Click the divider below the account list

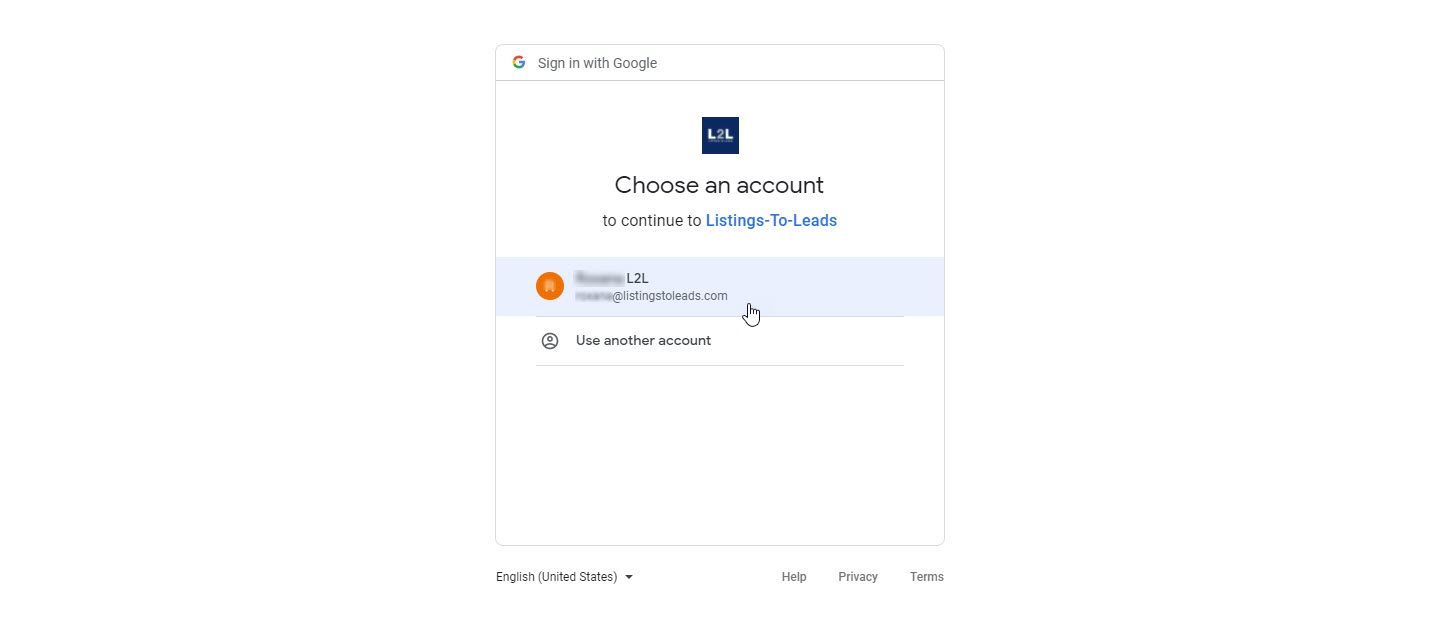[x=720, y=366]
